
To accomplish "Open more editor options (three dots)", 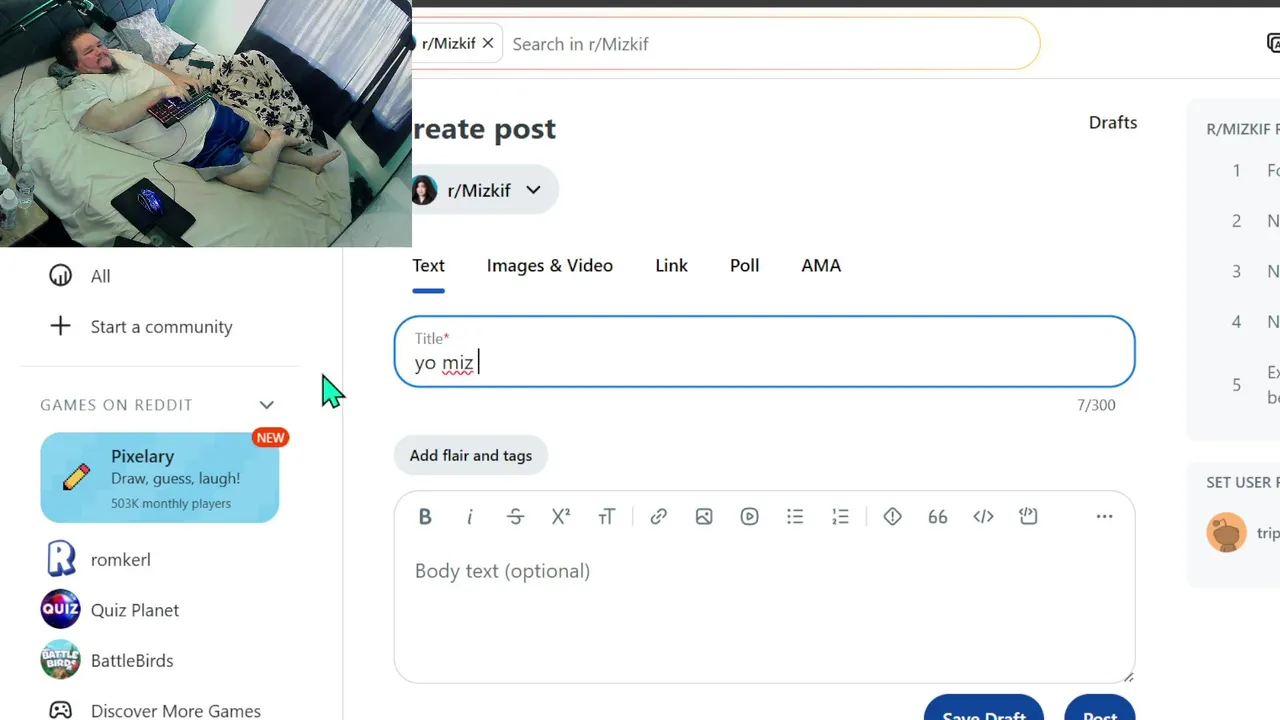I will (1104, 517).
